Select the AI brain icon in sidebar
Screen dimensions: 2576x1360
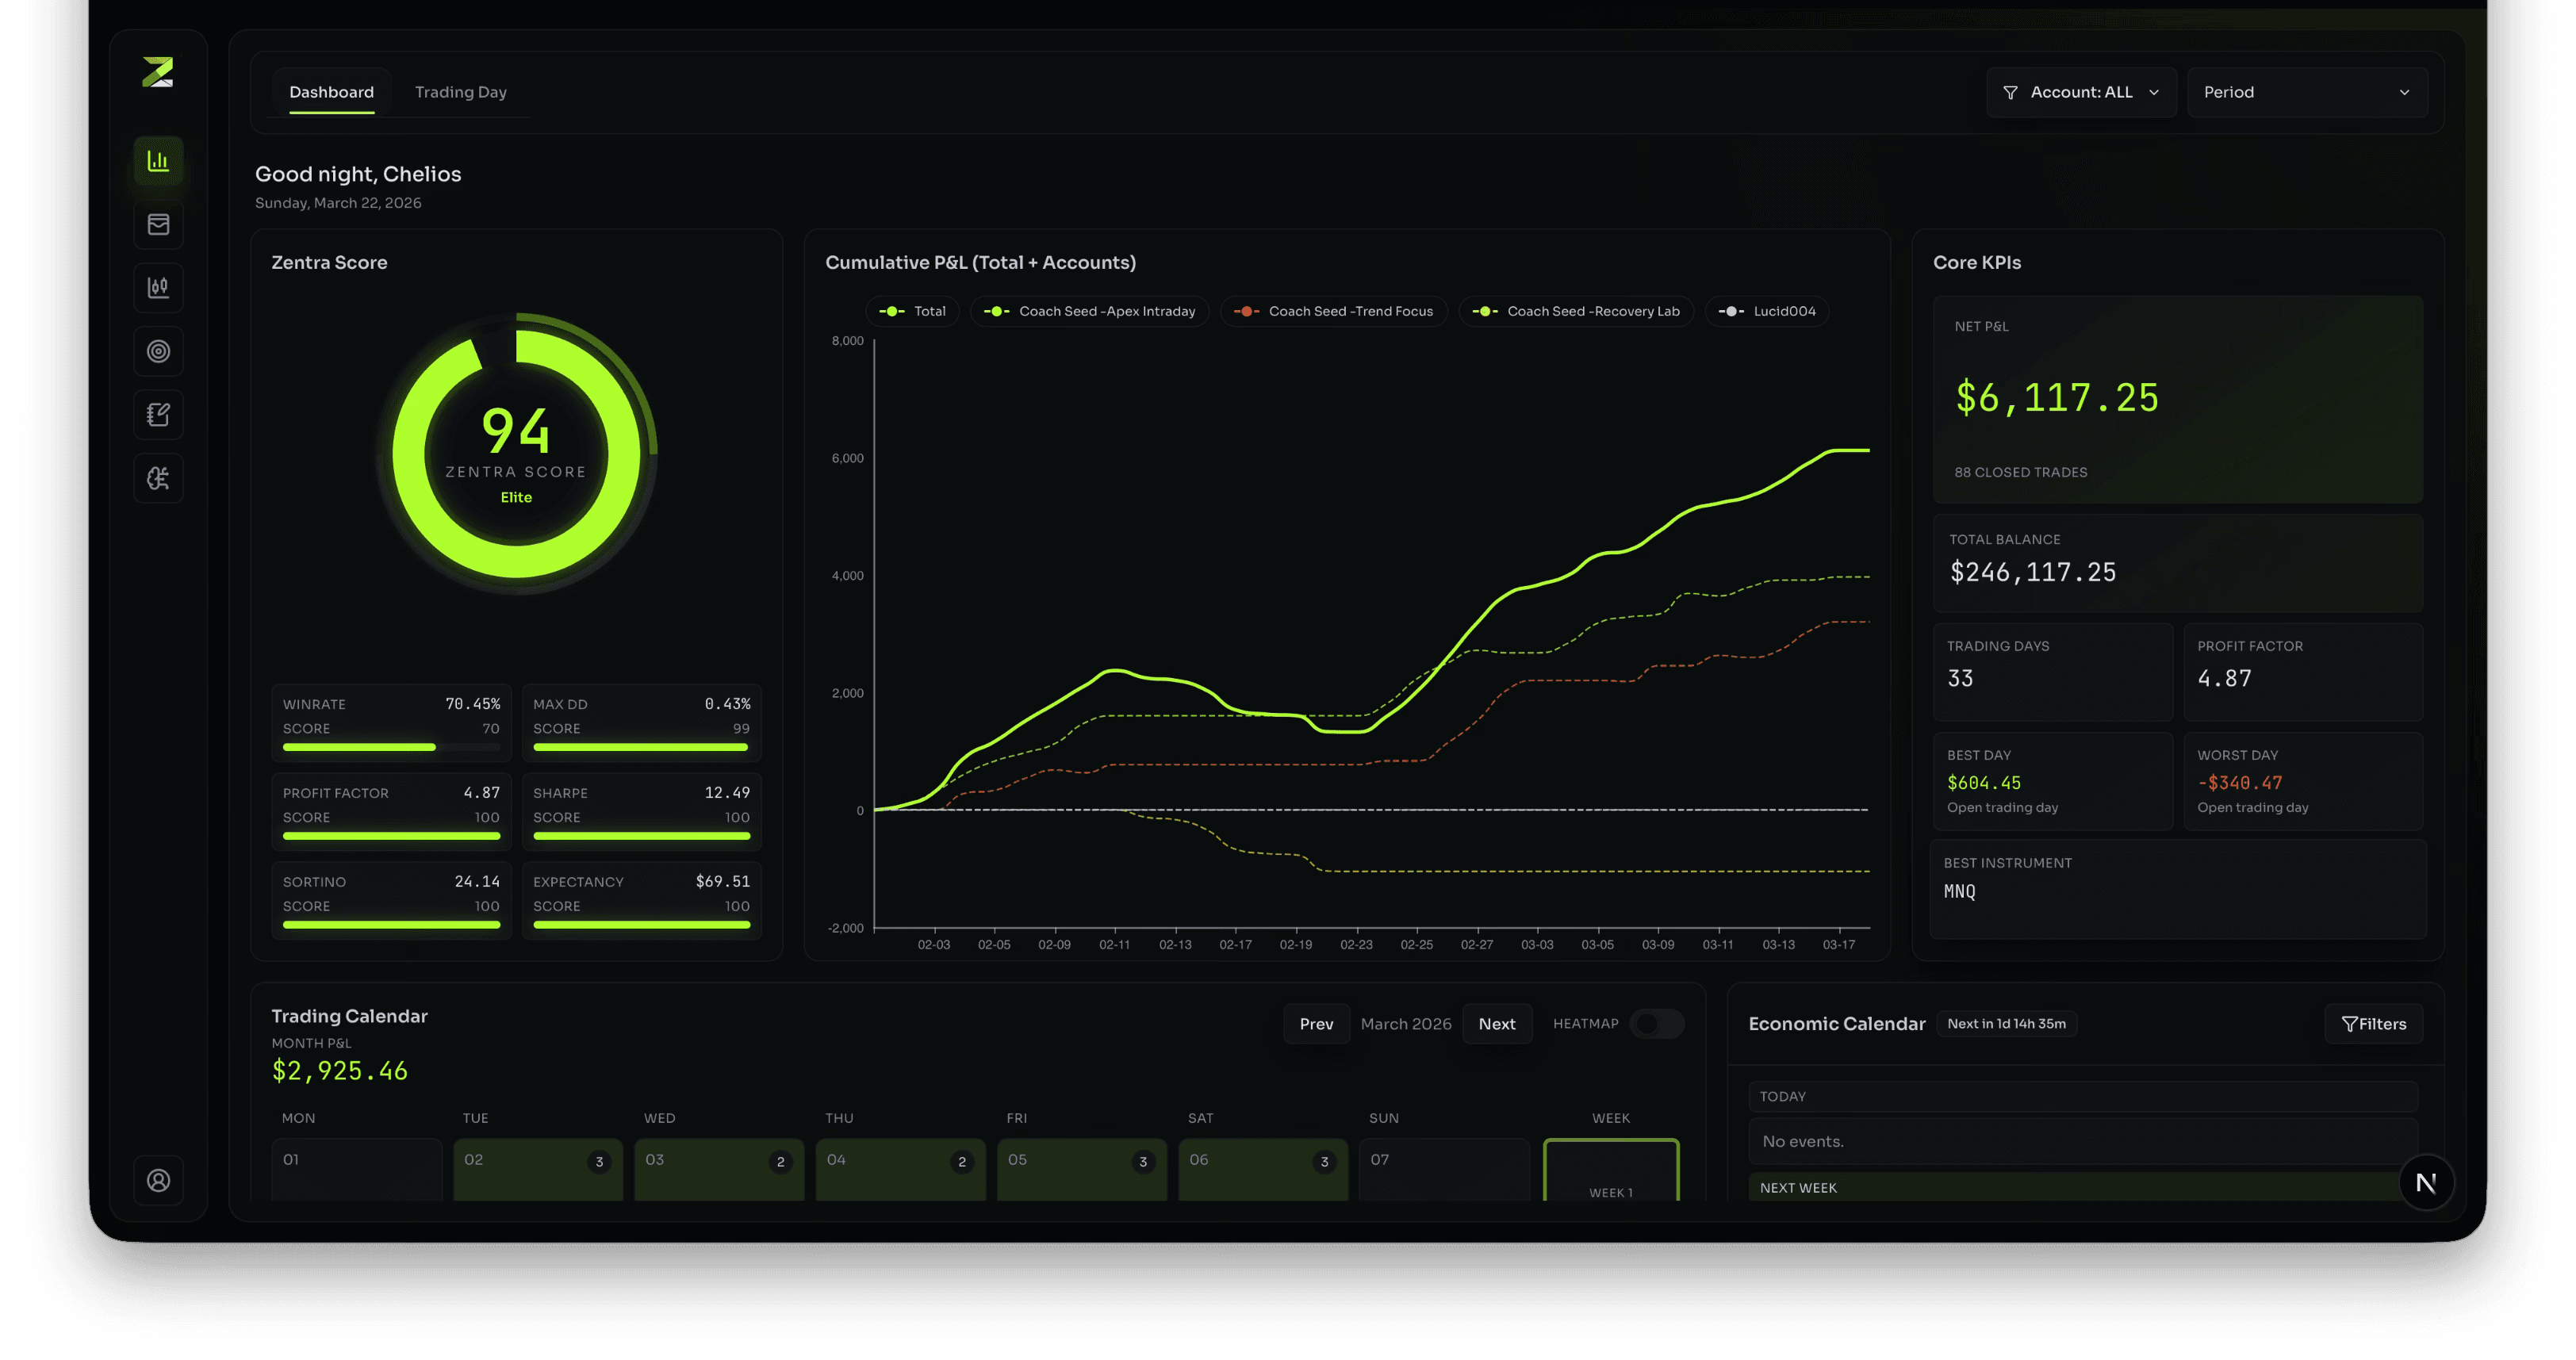158,478
